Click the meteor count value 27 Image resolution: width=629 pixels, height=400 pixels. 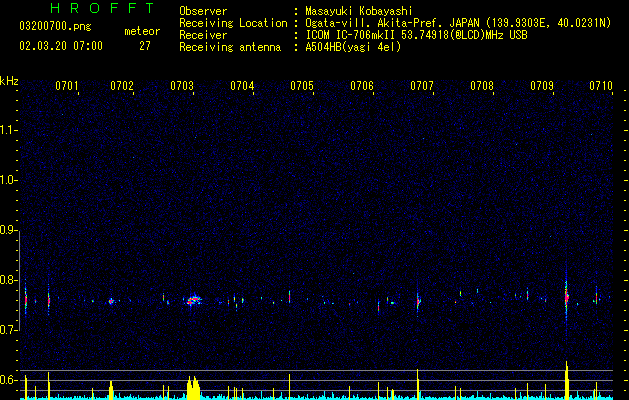(x=145, y=46)
